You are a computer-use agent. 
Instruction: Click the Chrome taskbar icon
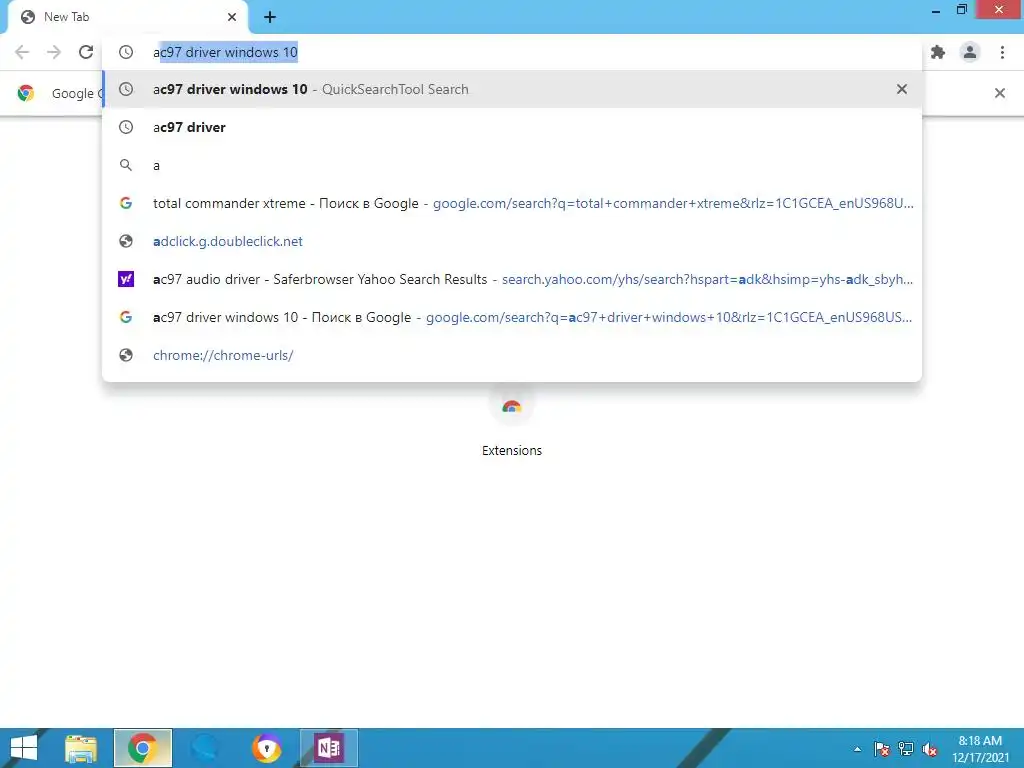pyautogui.click(x=142, y=748)
